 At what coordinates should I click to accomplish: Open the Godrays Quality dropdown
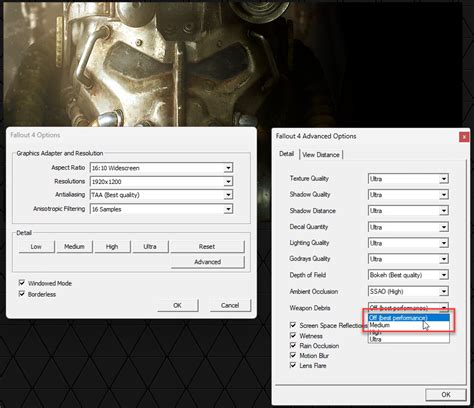(408, 259)
